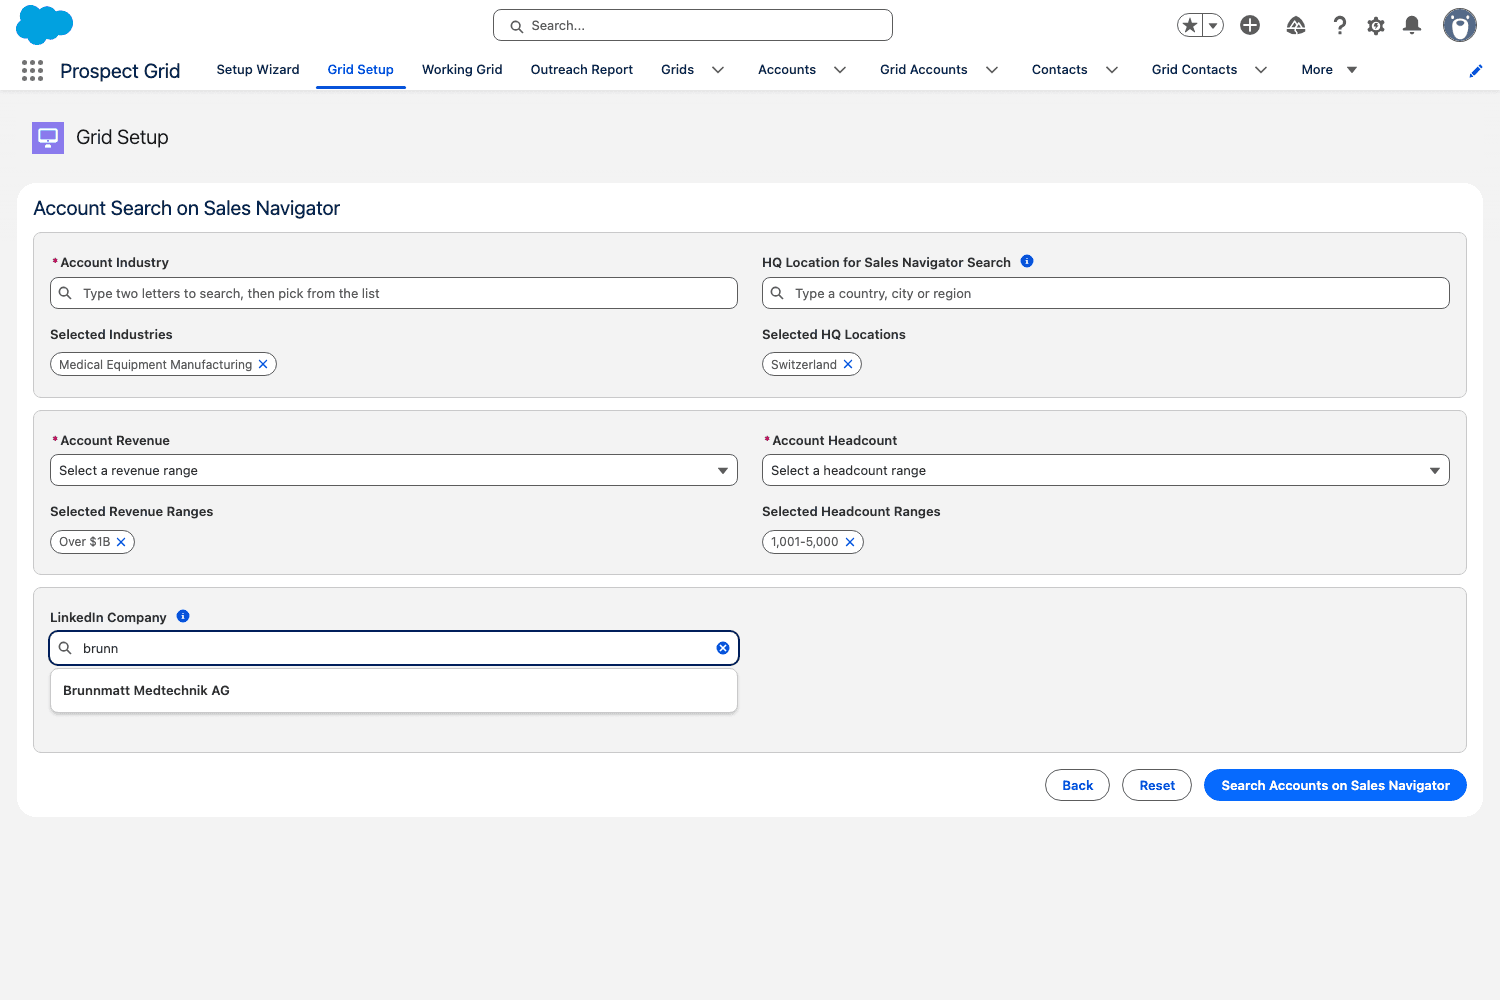Click the Back button
This screenshot has width=1500, height=1000.
1078,785
